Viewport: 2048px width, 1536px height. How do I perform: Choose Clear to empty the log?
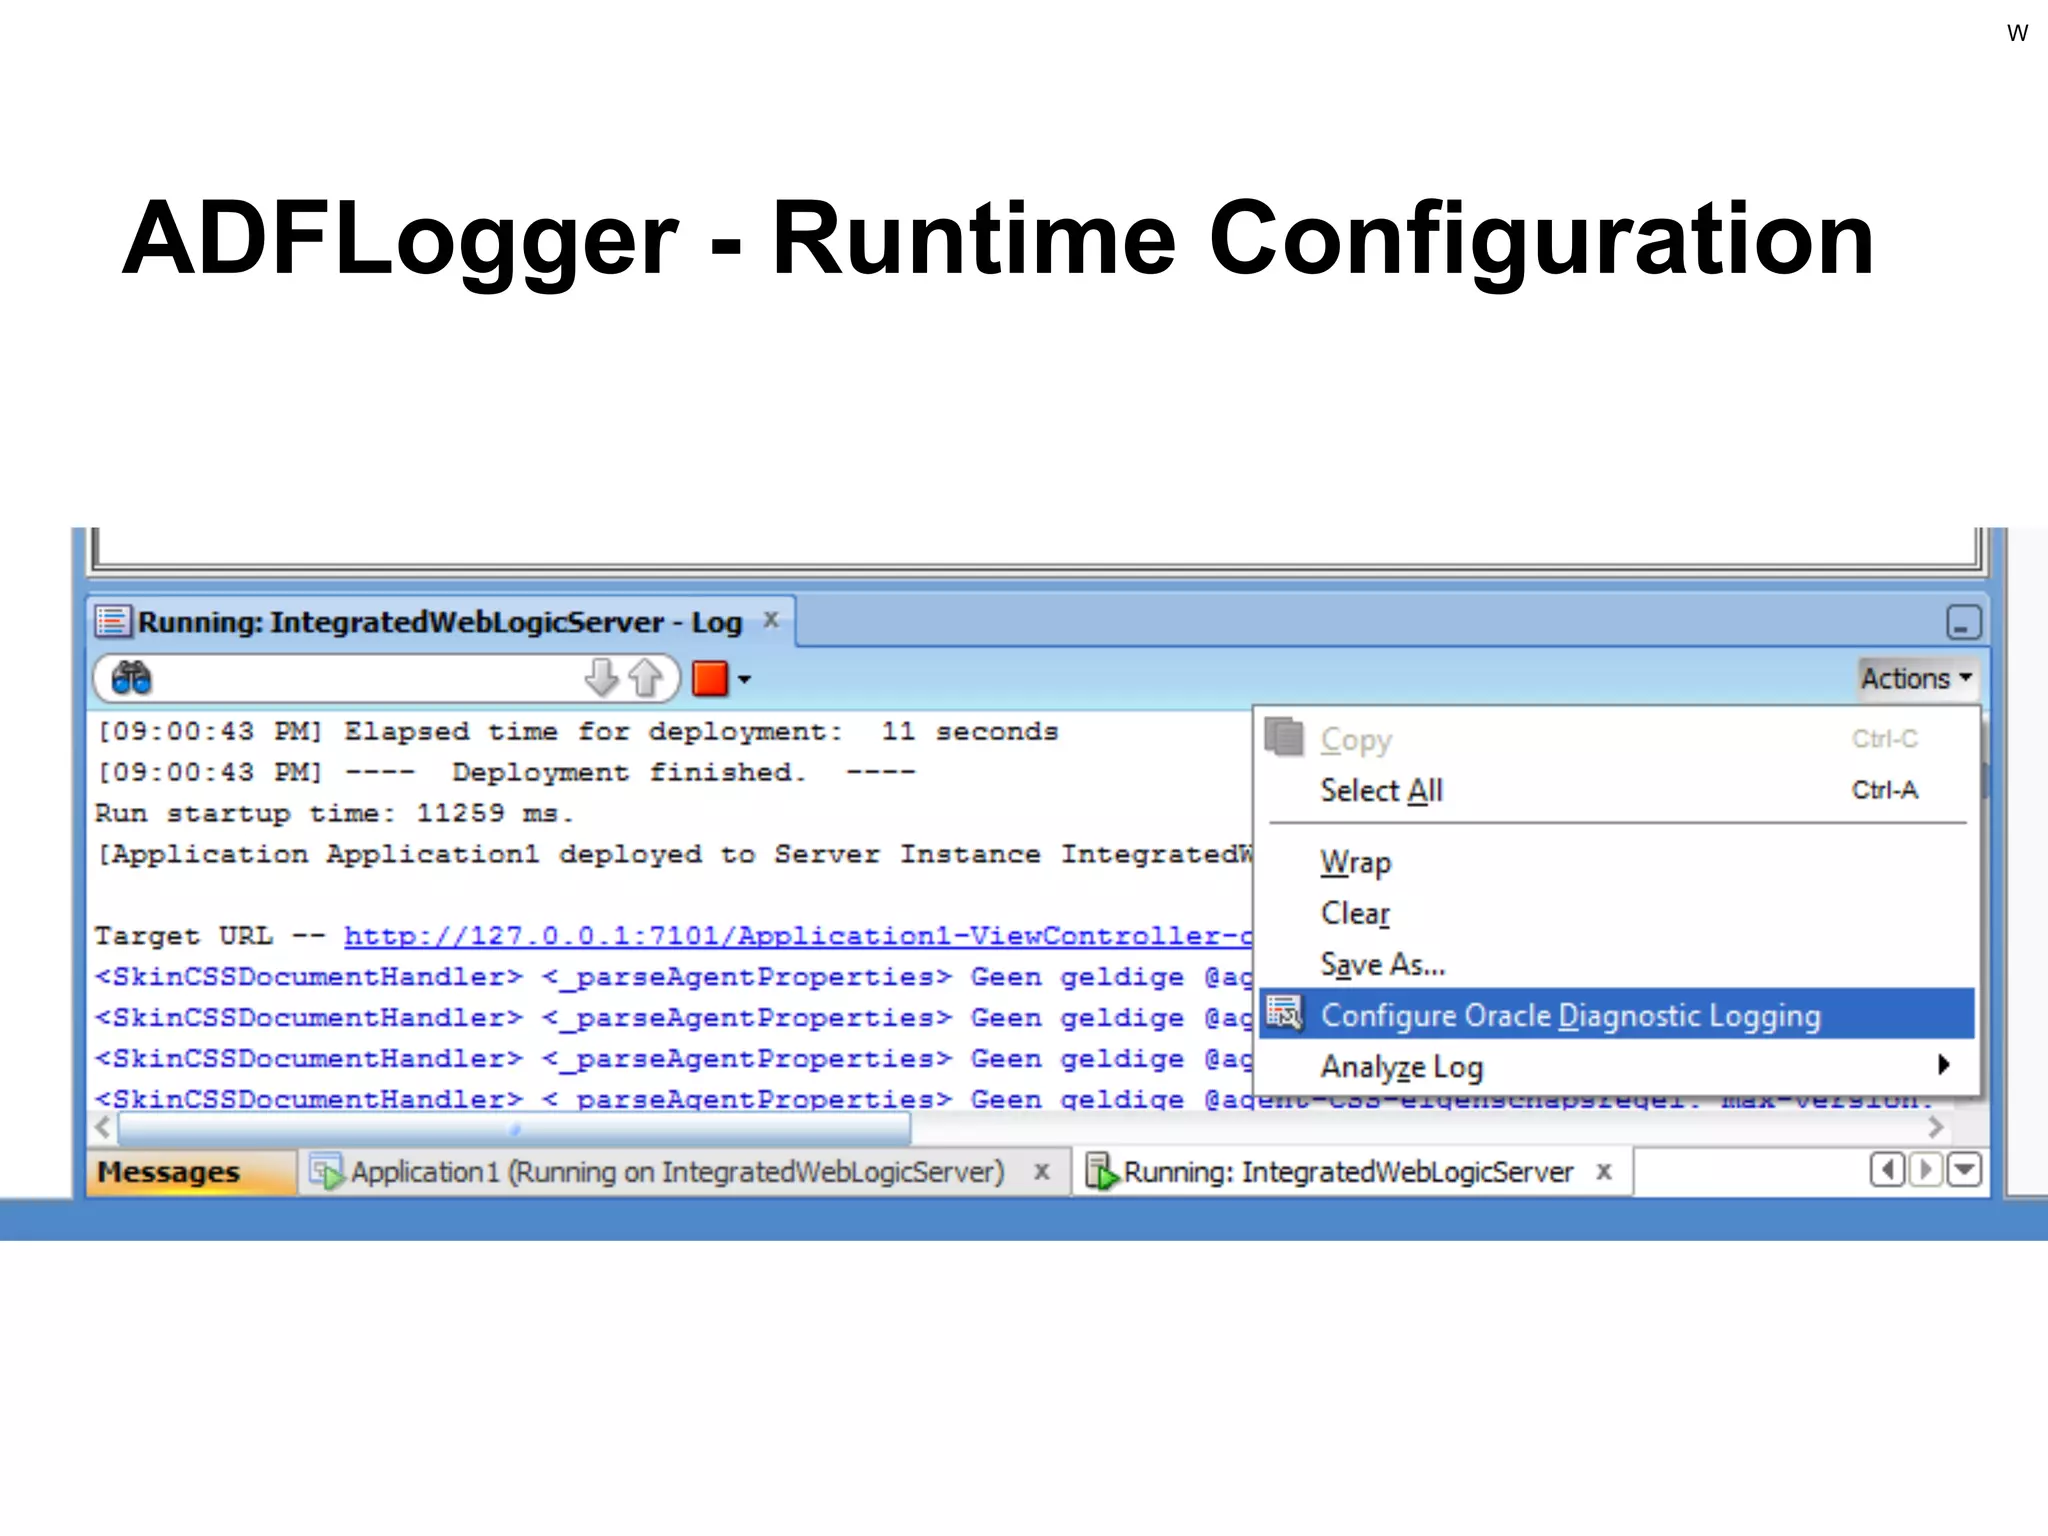click(1616, 912)
